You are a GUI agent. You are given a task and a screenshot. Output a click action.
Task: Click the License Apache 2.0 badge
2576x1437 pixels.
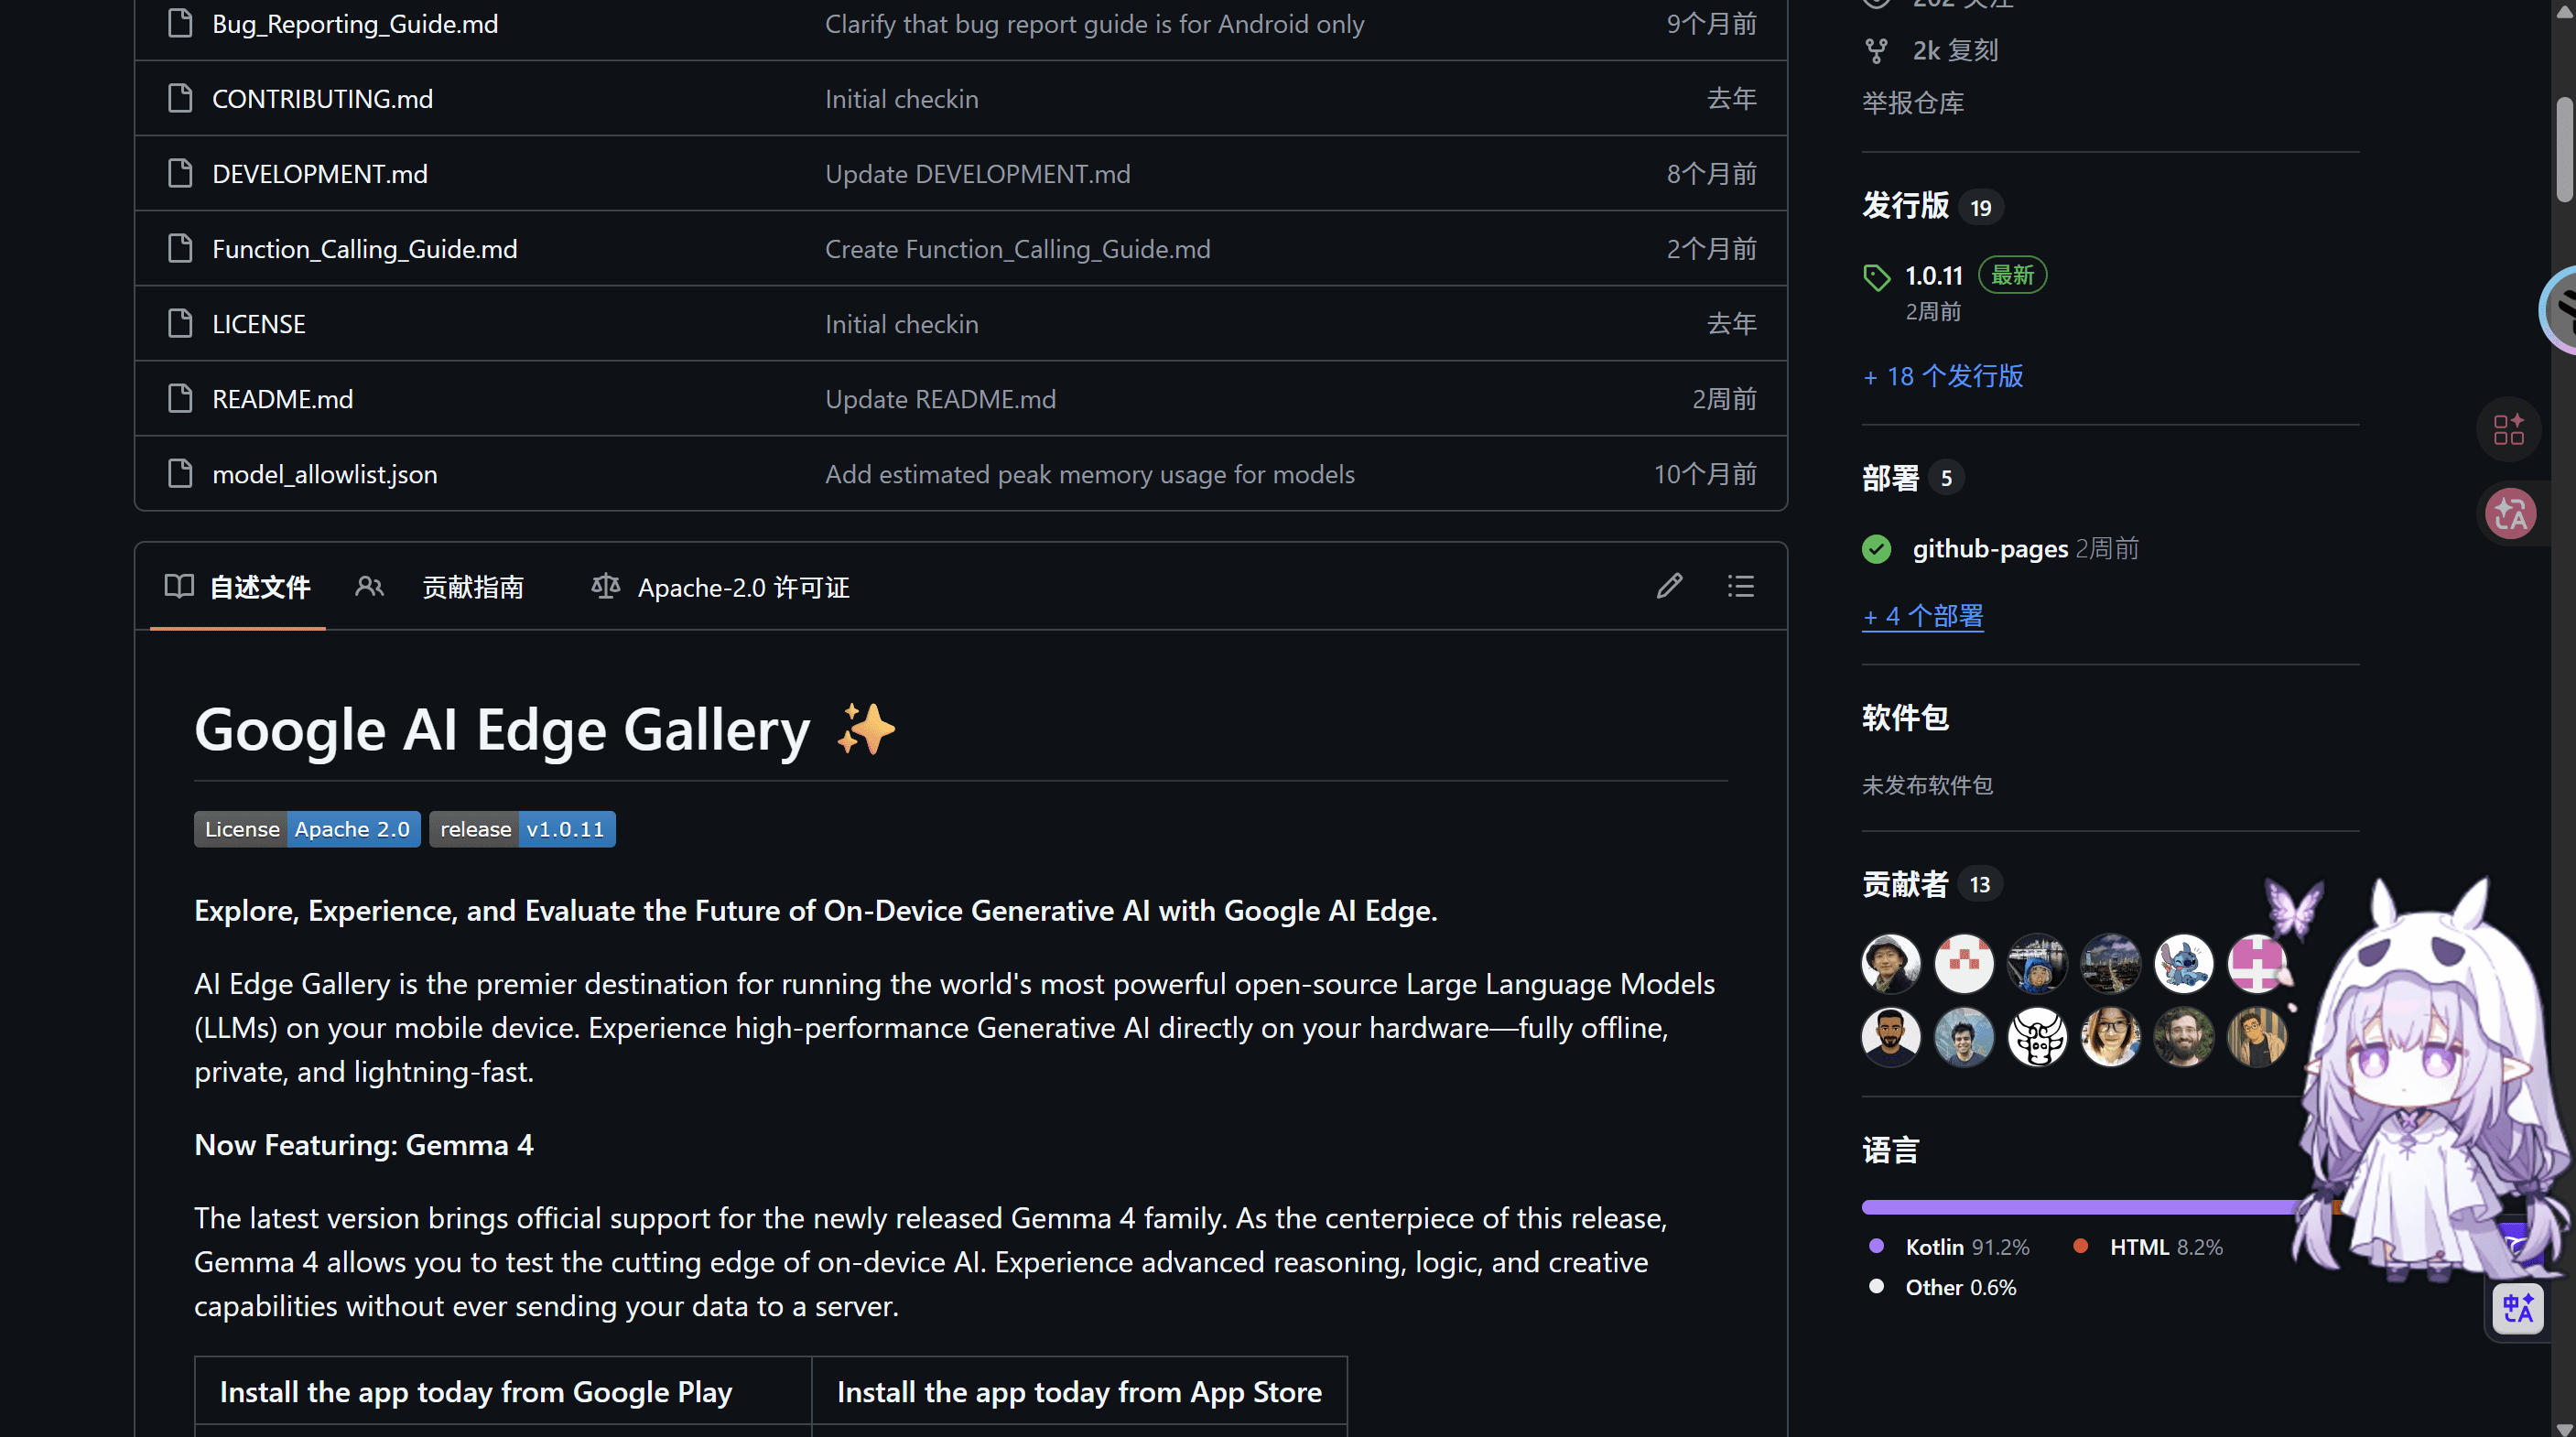(x=307, y=829)
